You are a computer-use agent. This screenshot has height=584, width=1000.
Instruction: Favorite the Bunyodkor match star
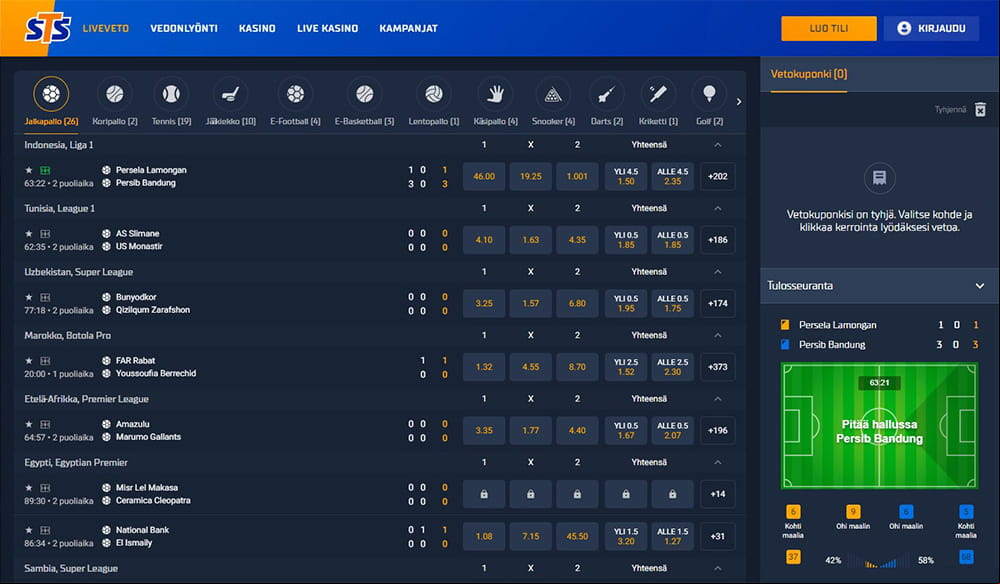click(29, 297)
